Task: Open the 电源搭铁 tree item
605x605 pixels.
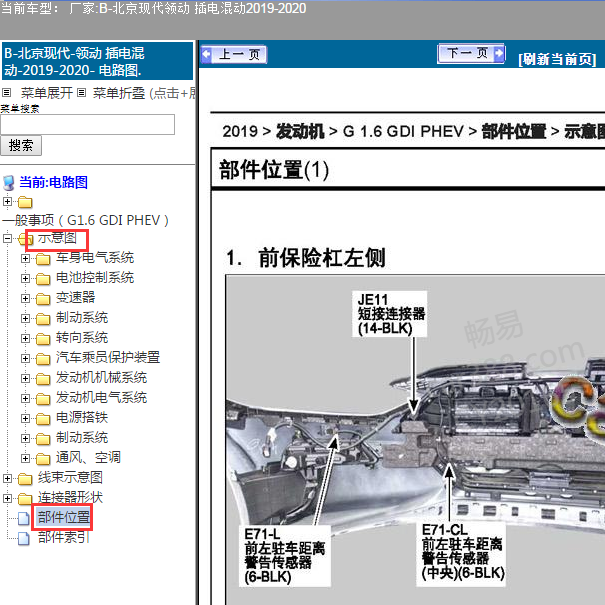Action: click(82, 418)
